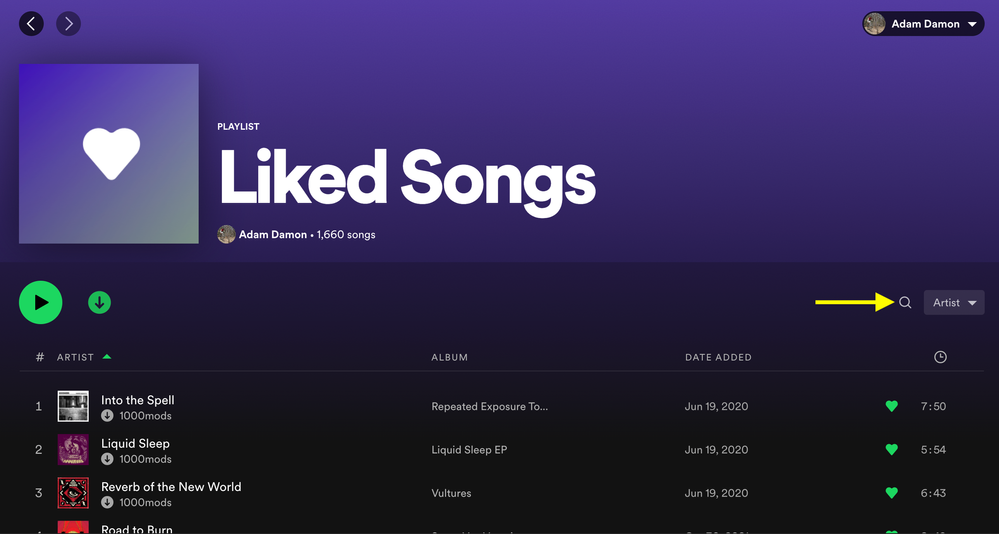Click Adam Damon's avatar beside the song count
The height and width of the screenshot is (534, 999).
(x=227, y=234)
